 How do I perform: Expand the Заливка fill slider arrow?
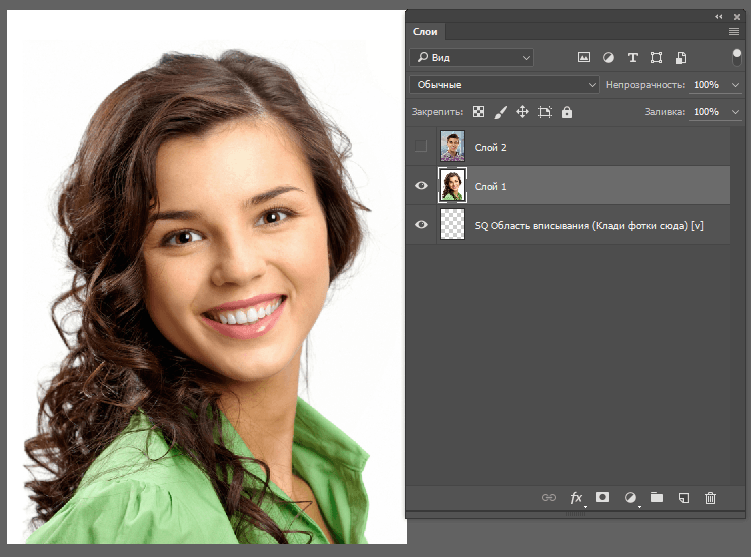(x=735, y=112)
